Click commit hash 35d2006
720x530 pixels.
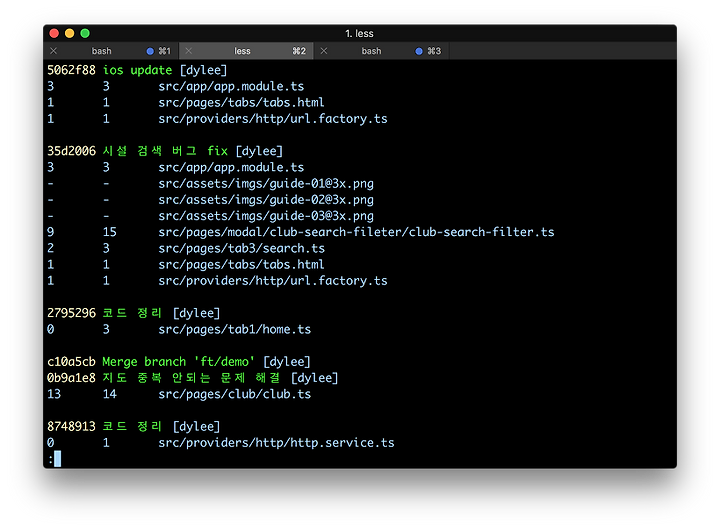coord(71,151)
